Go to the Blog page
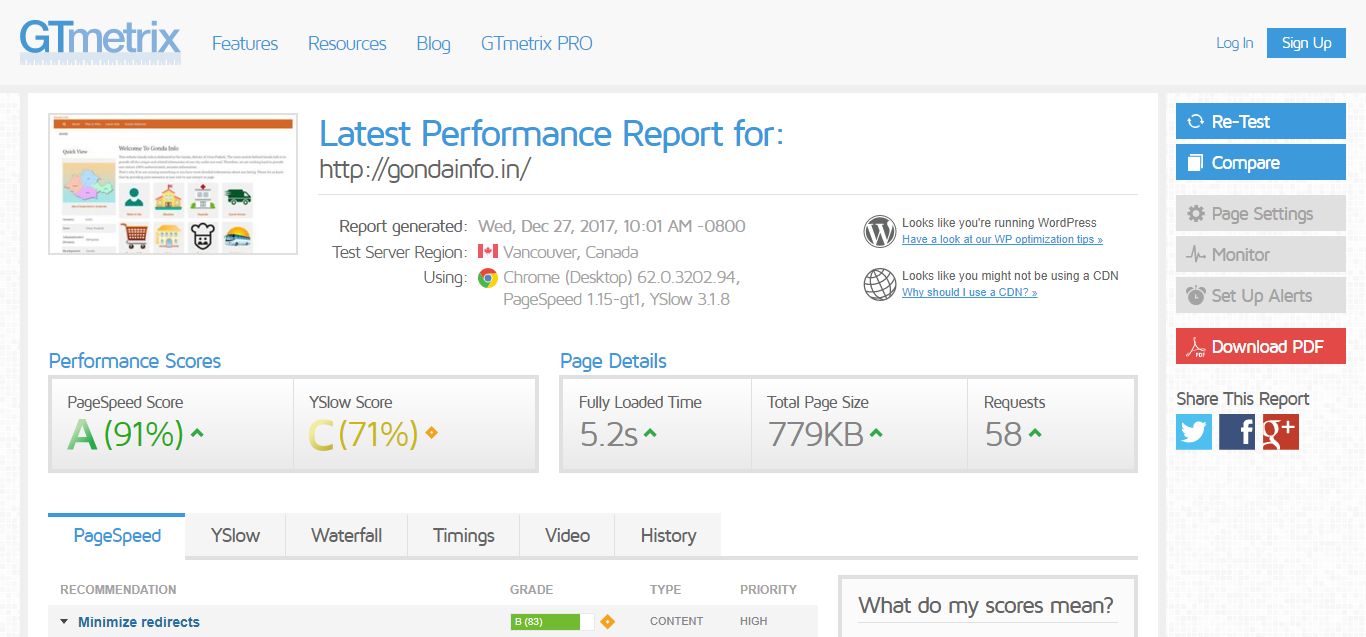 click(x=433, y=43)
